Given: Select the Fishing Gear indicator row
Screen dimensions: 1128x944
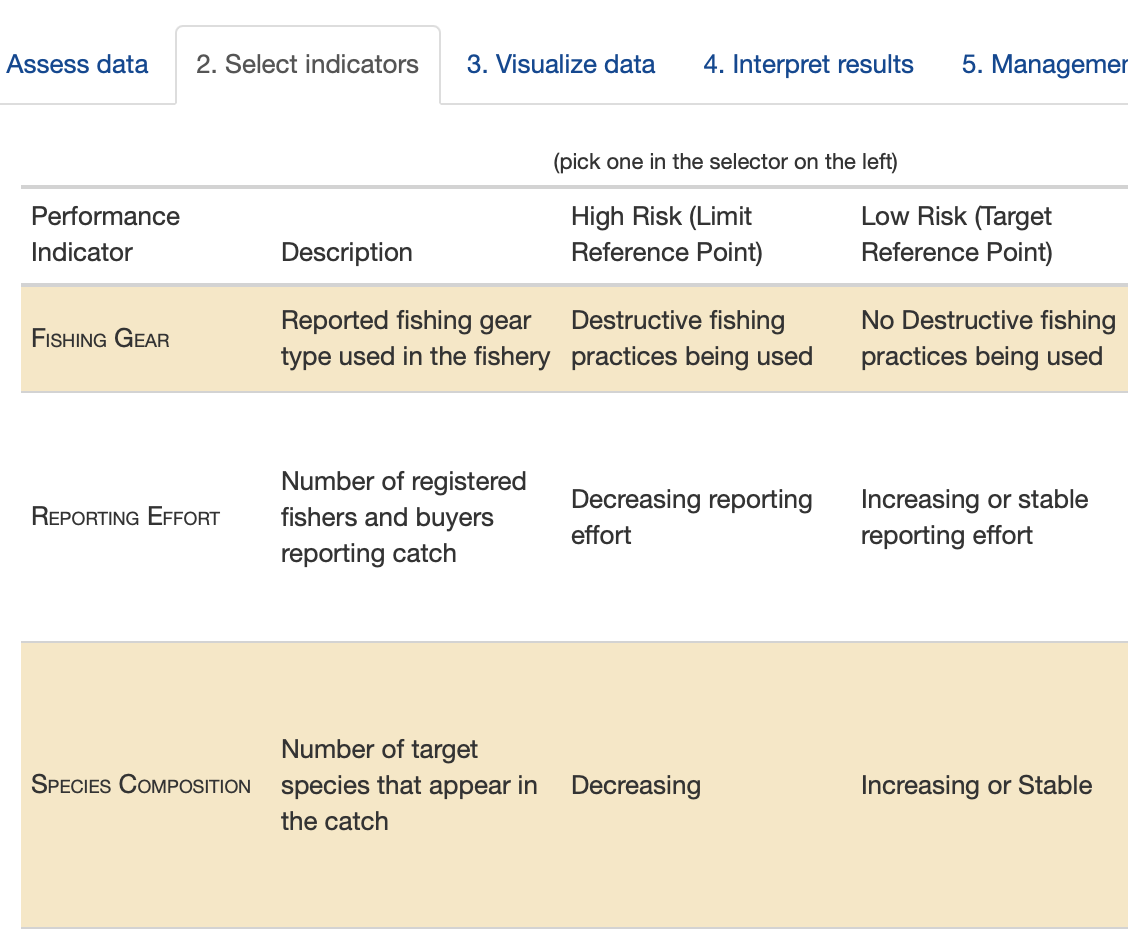Looking at the screenshot, I should 100,338.
